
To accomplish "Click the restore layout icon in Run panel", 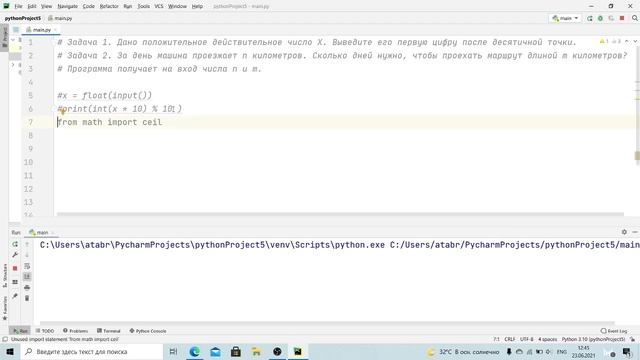I will pyautogui.click(x=15, y=282).
